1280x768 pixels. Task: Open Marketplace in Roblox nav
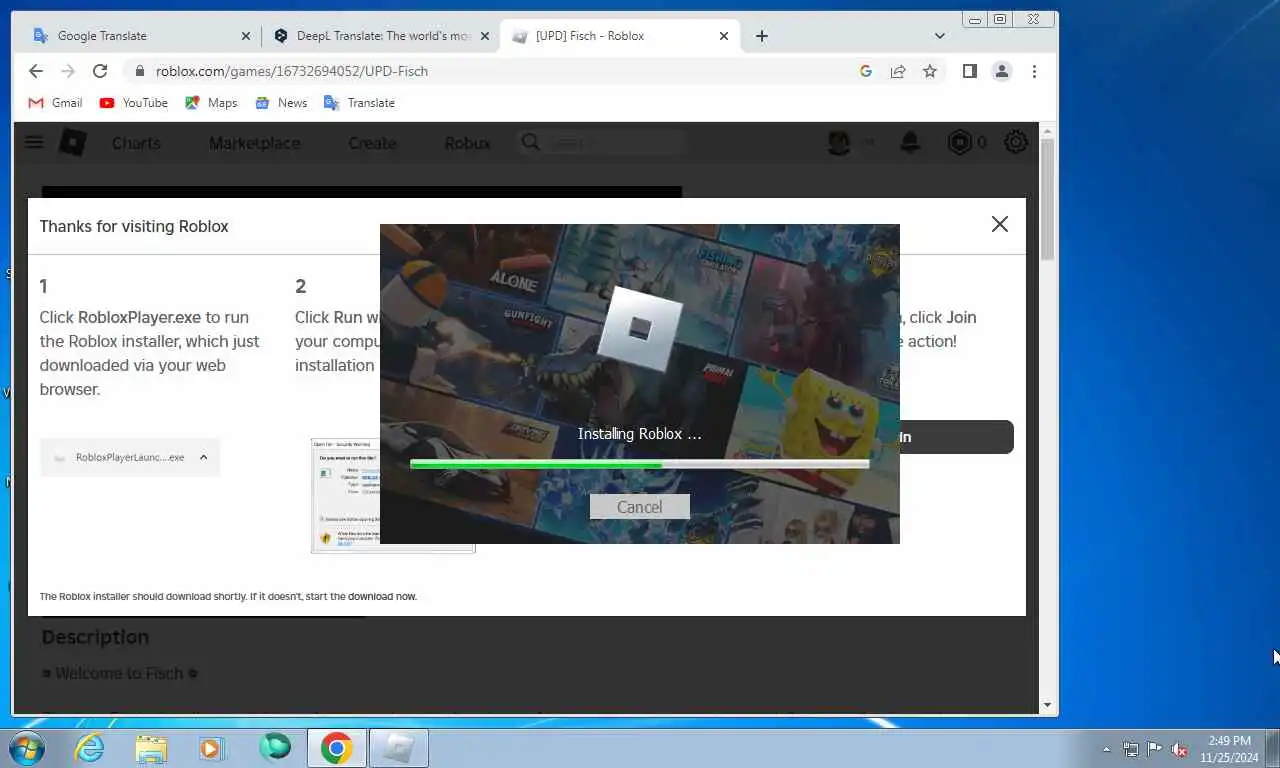click(254, 143)
